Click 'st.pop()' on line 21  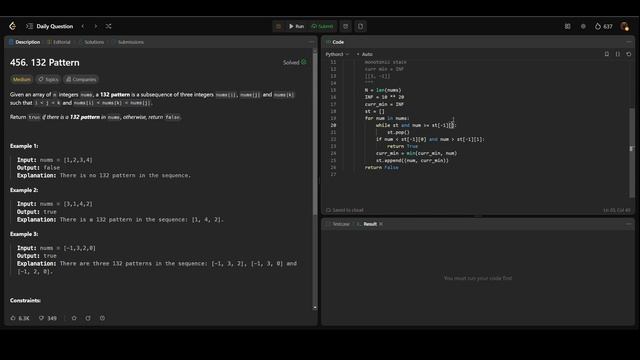pos(398,132)
